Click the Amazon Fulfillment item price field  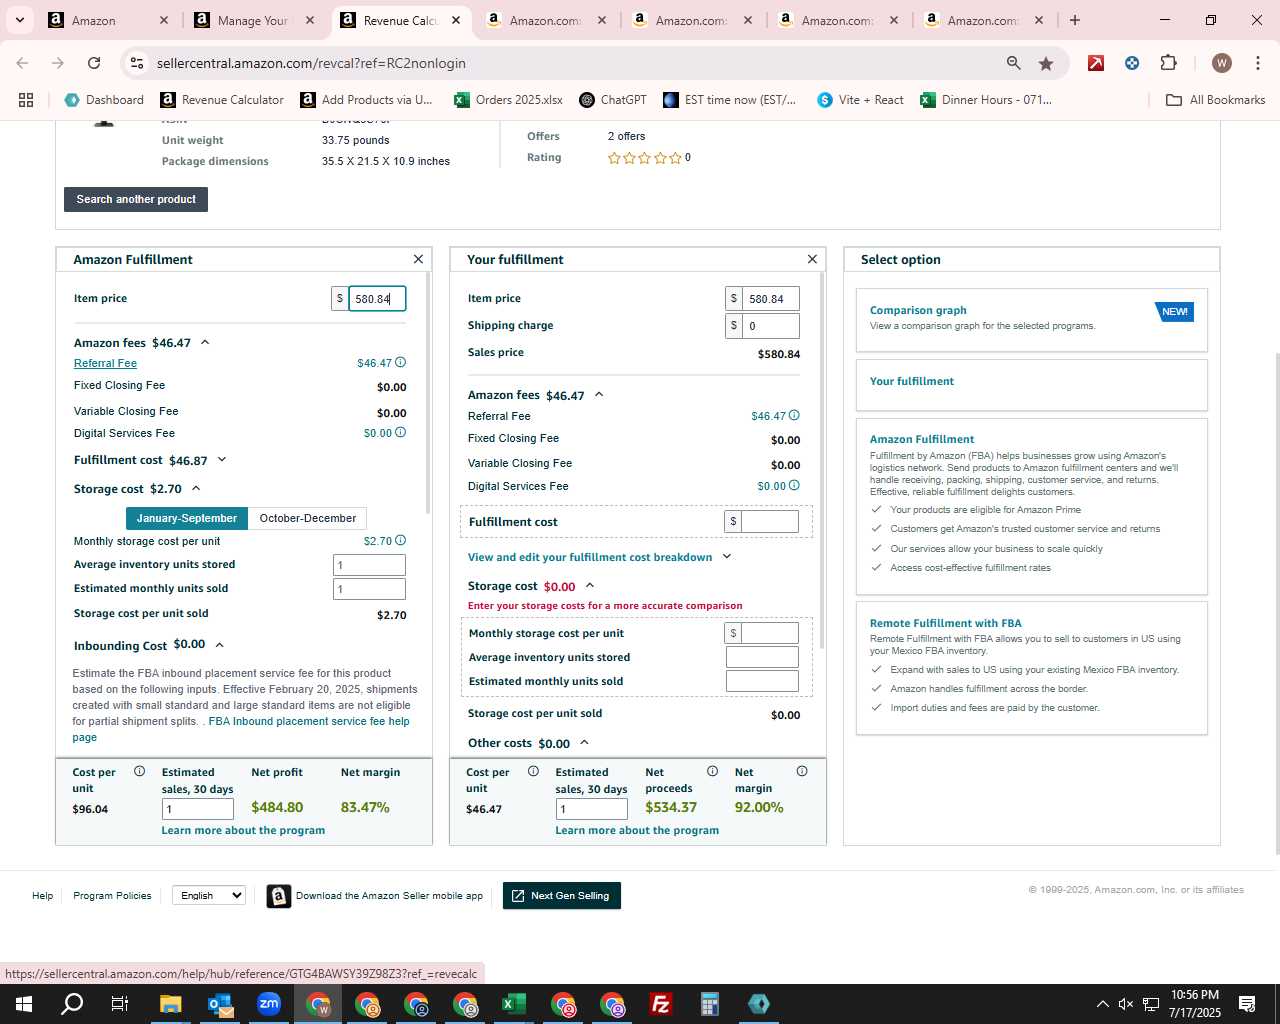click(x=377, y=299)
